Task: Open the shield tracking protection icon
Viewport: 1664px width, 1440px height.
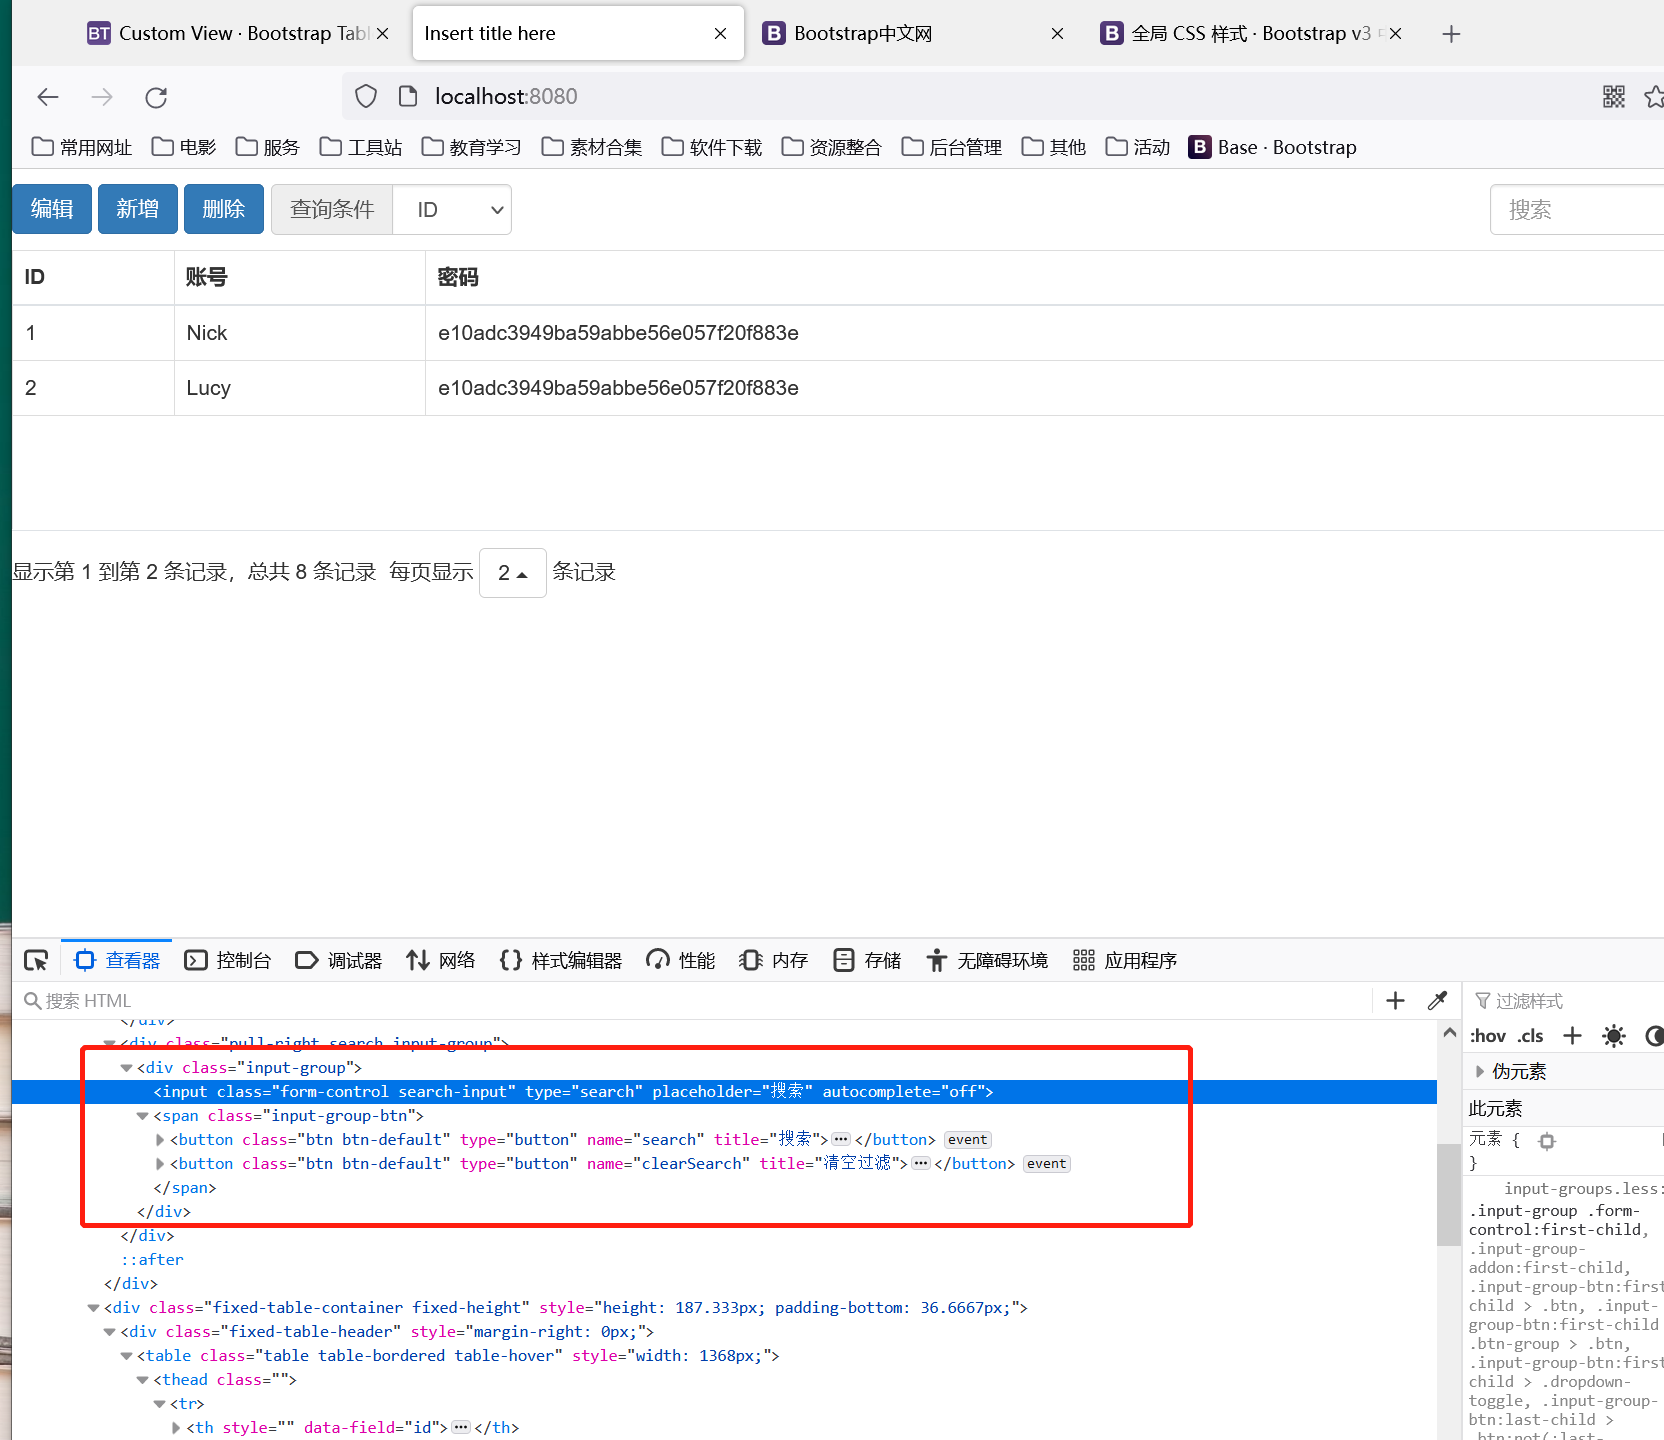Action: pos(366,96)
